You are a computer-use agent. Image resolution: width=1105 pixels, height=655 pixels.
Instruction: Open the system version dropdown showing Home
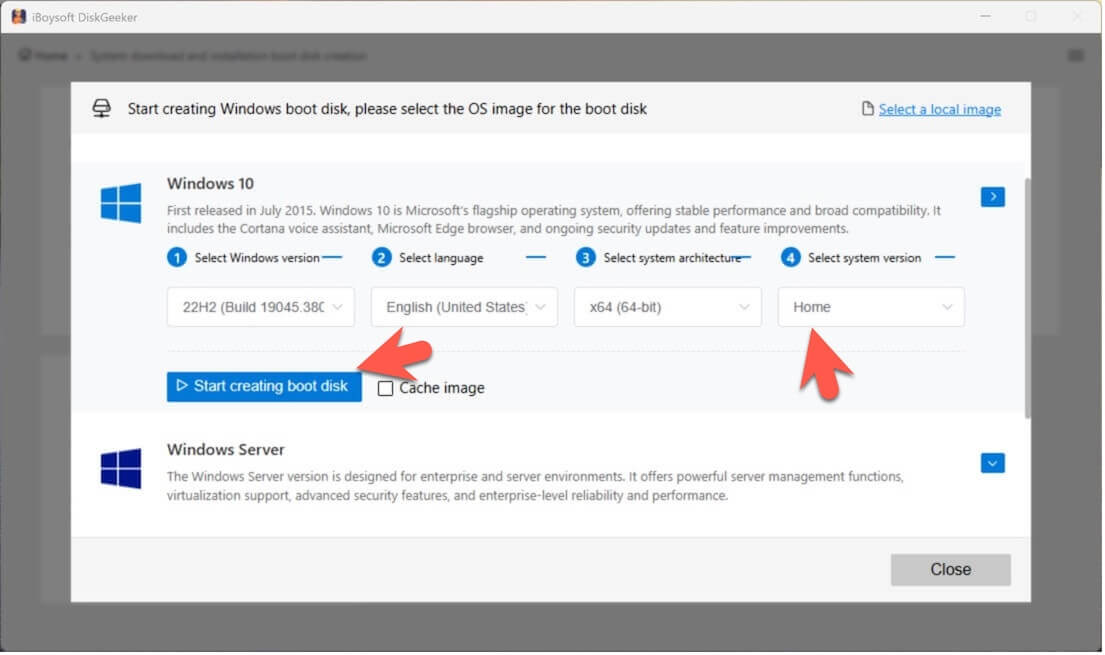tap(871, 307)
